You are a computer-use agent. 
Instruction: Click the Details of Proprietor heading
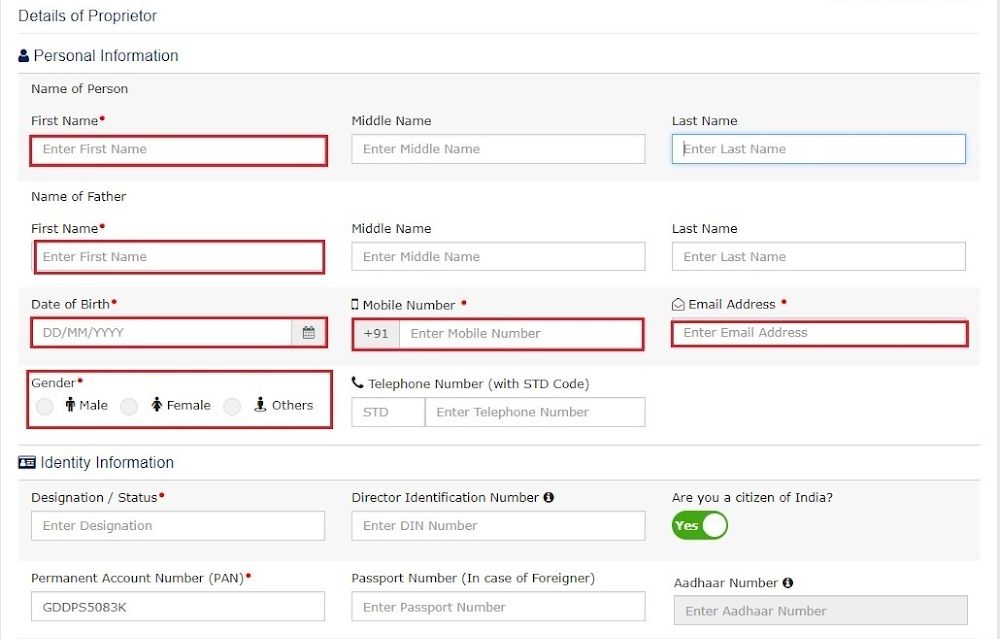(87, 16)
